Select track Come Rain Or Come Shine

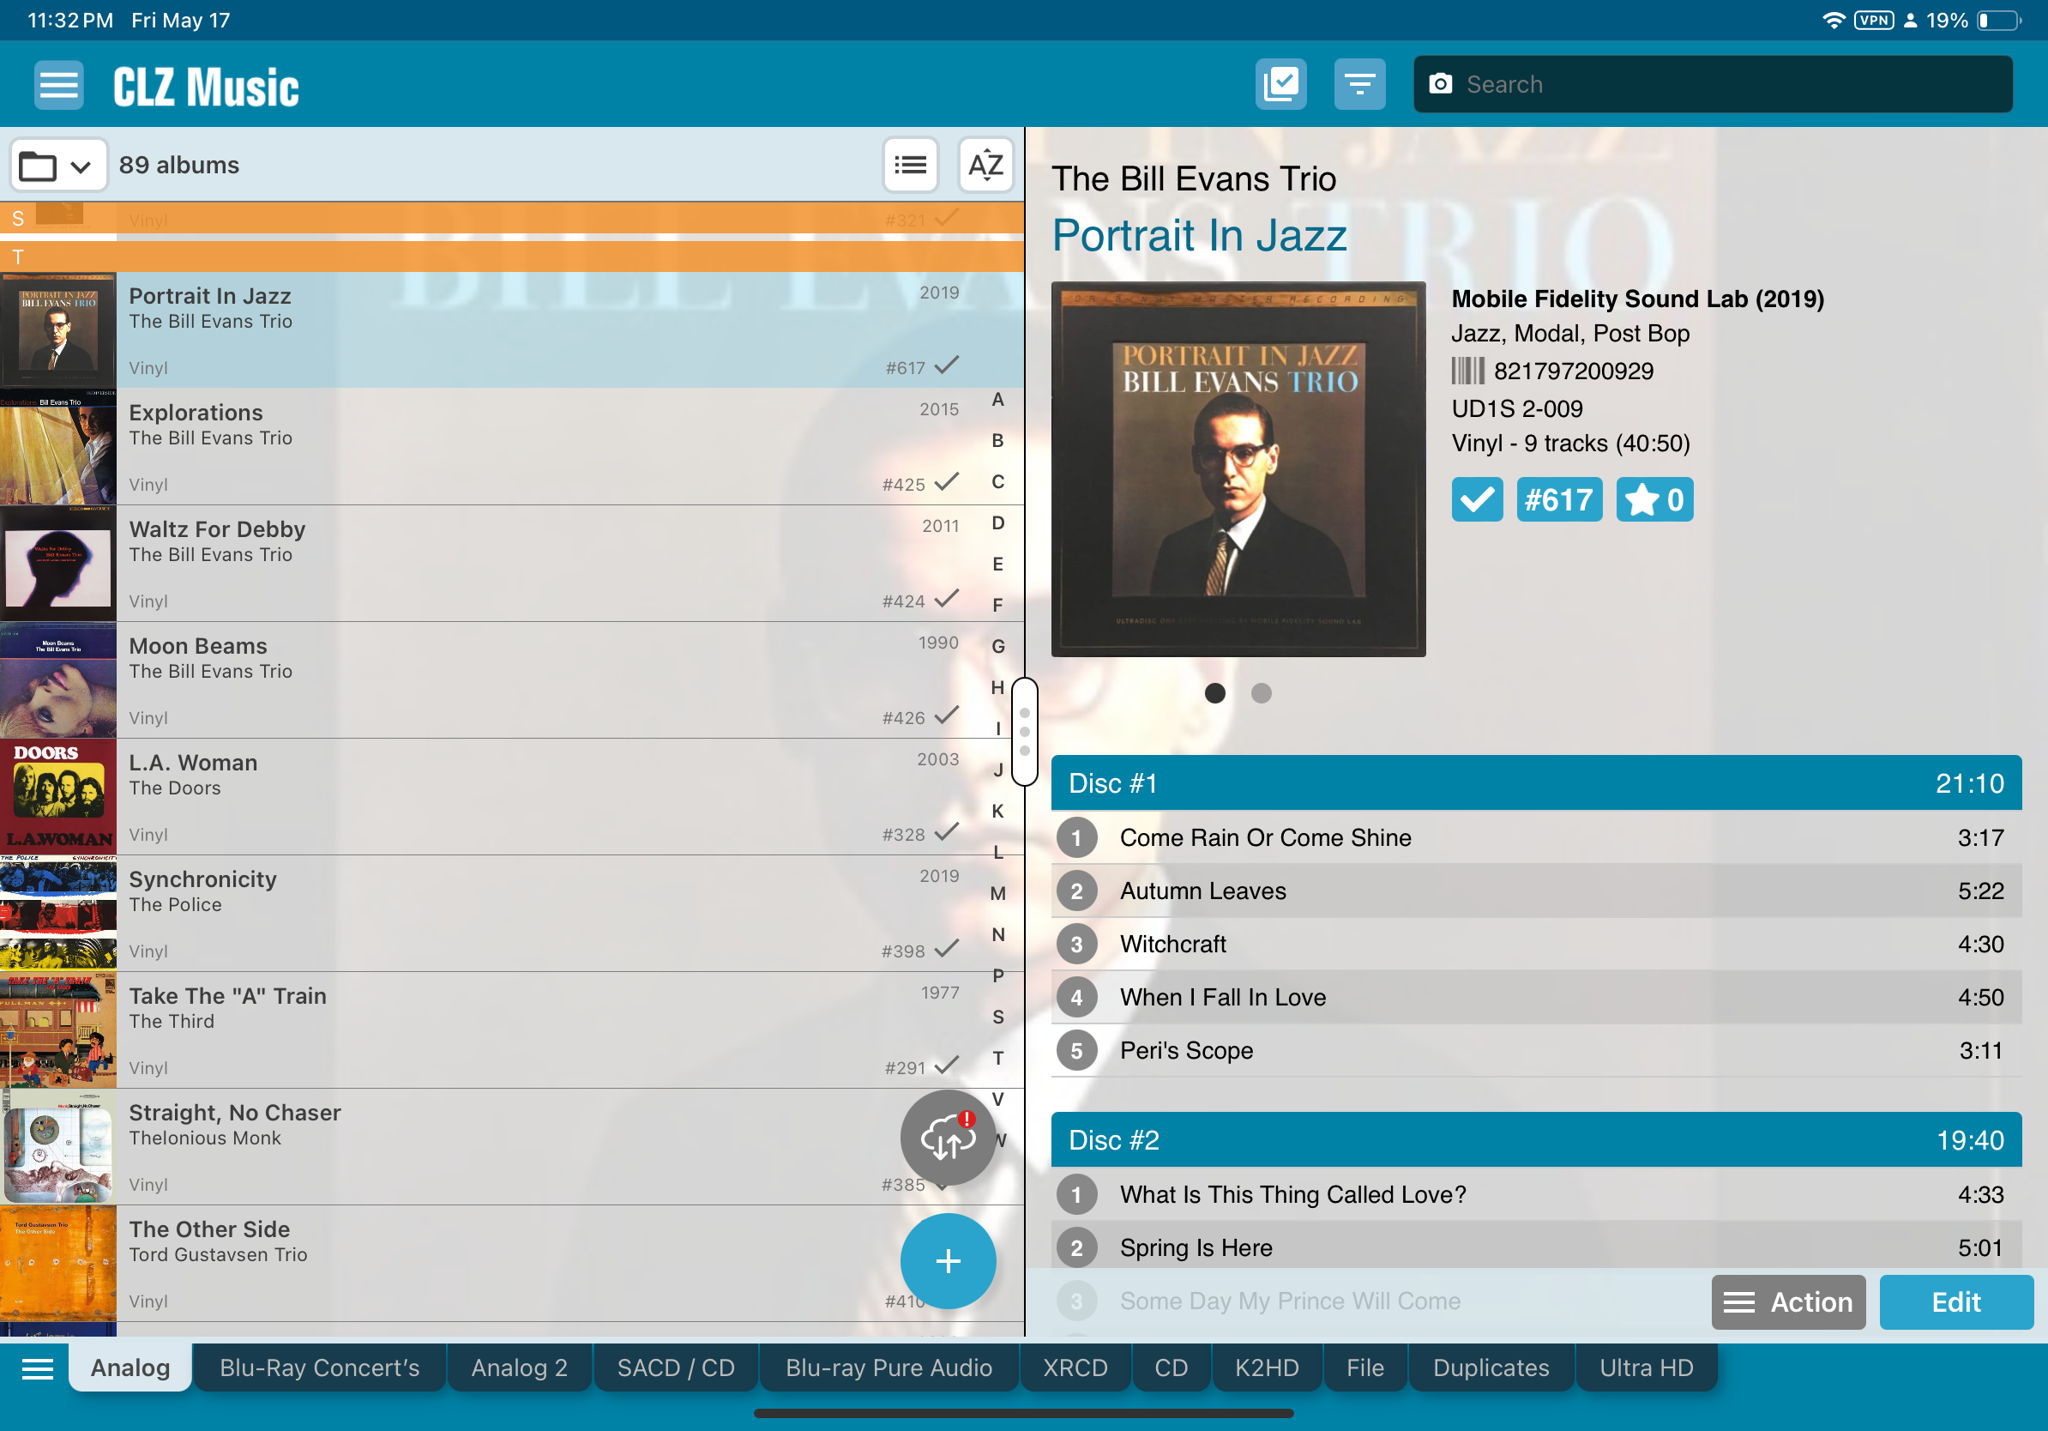tap(1536, 838)
